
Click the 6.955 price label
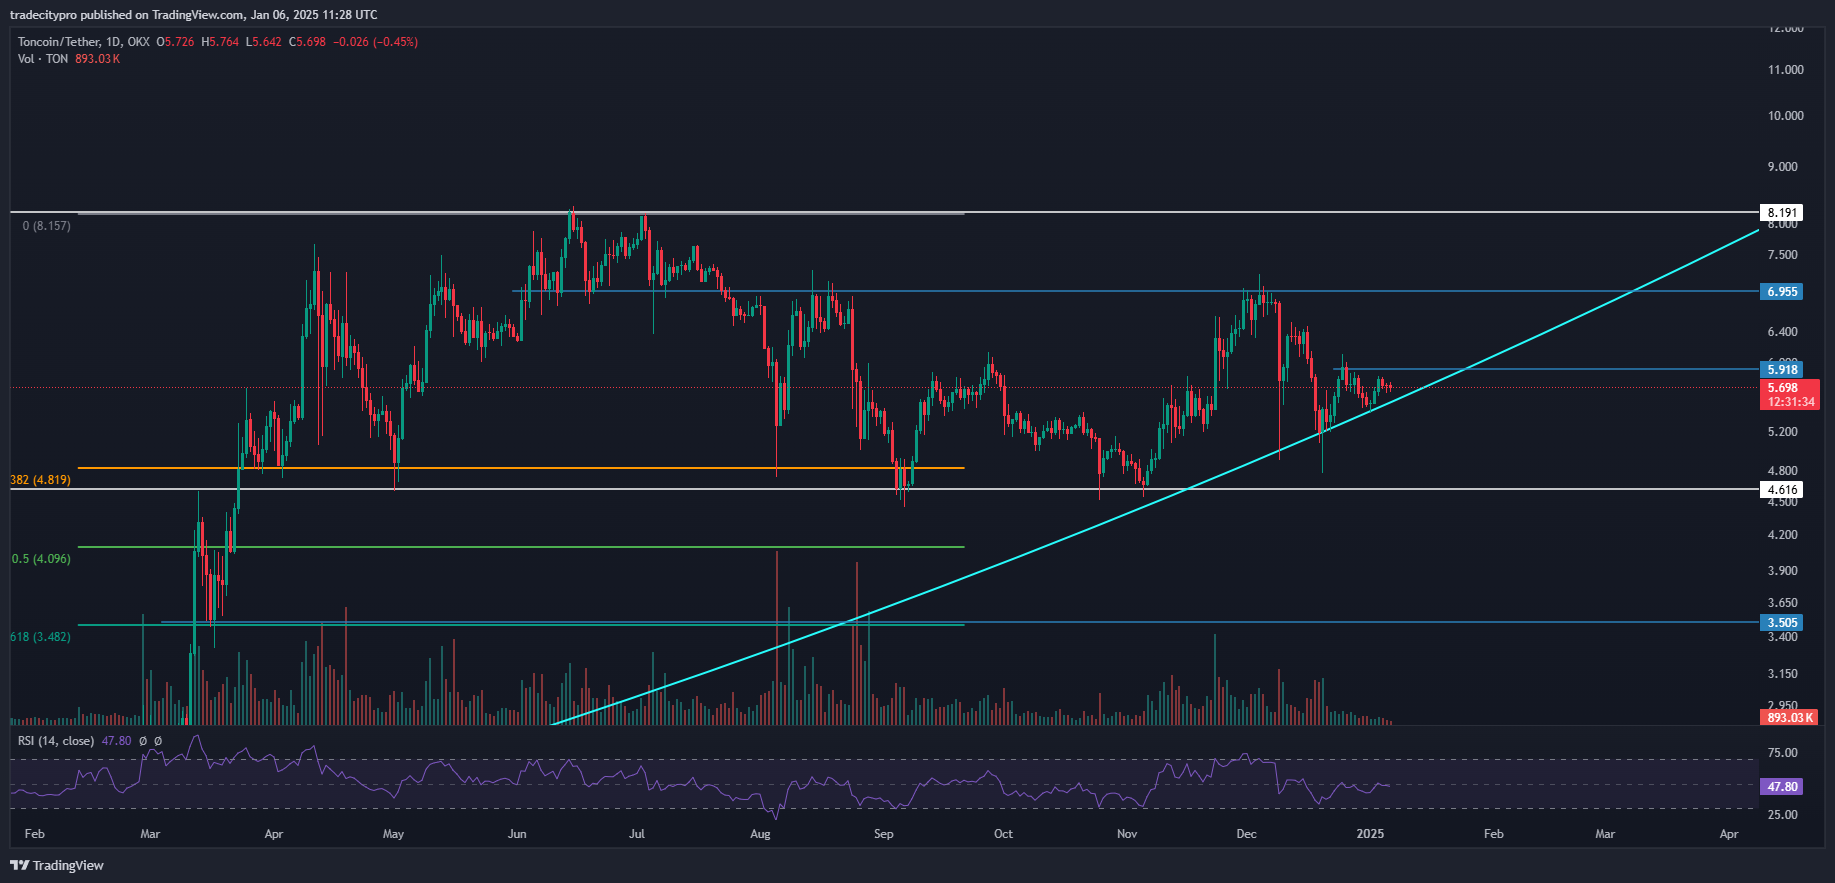(x=1782, y=292)
